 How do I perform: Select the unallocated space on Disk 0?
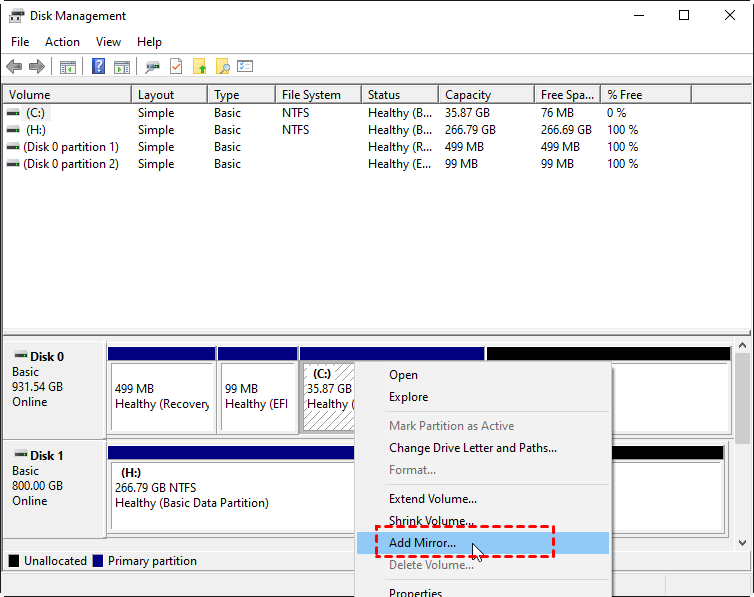point(671,397)
